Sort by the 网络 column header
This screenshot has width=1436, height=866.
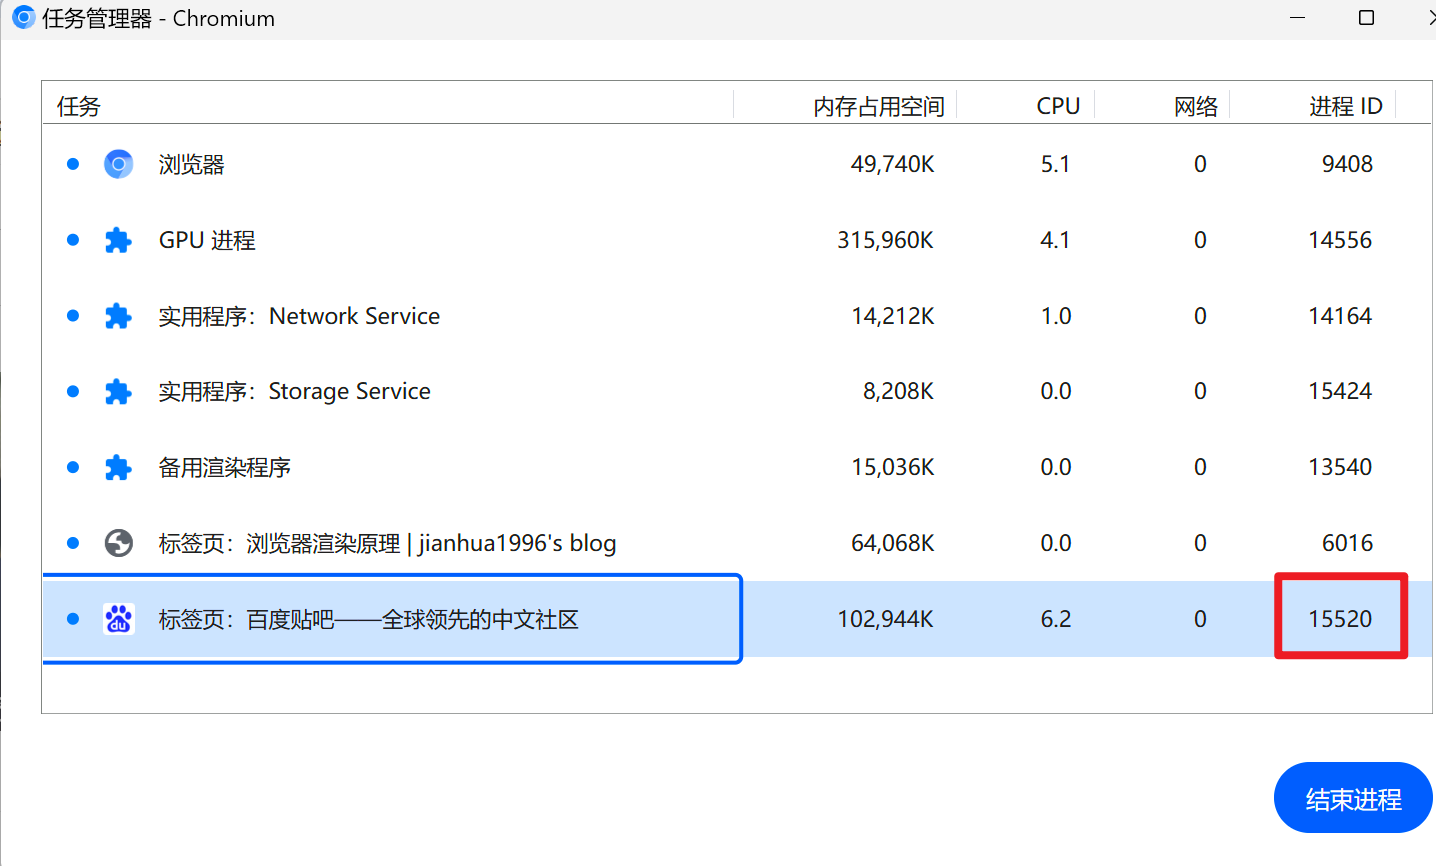[x=1195, y=106]
